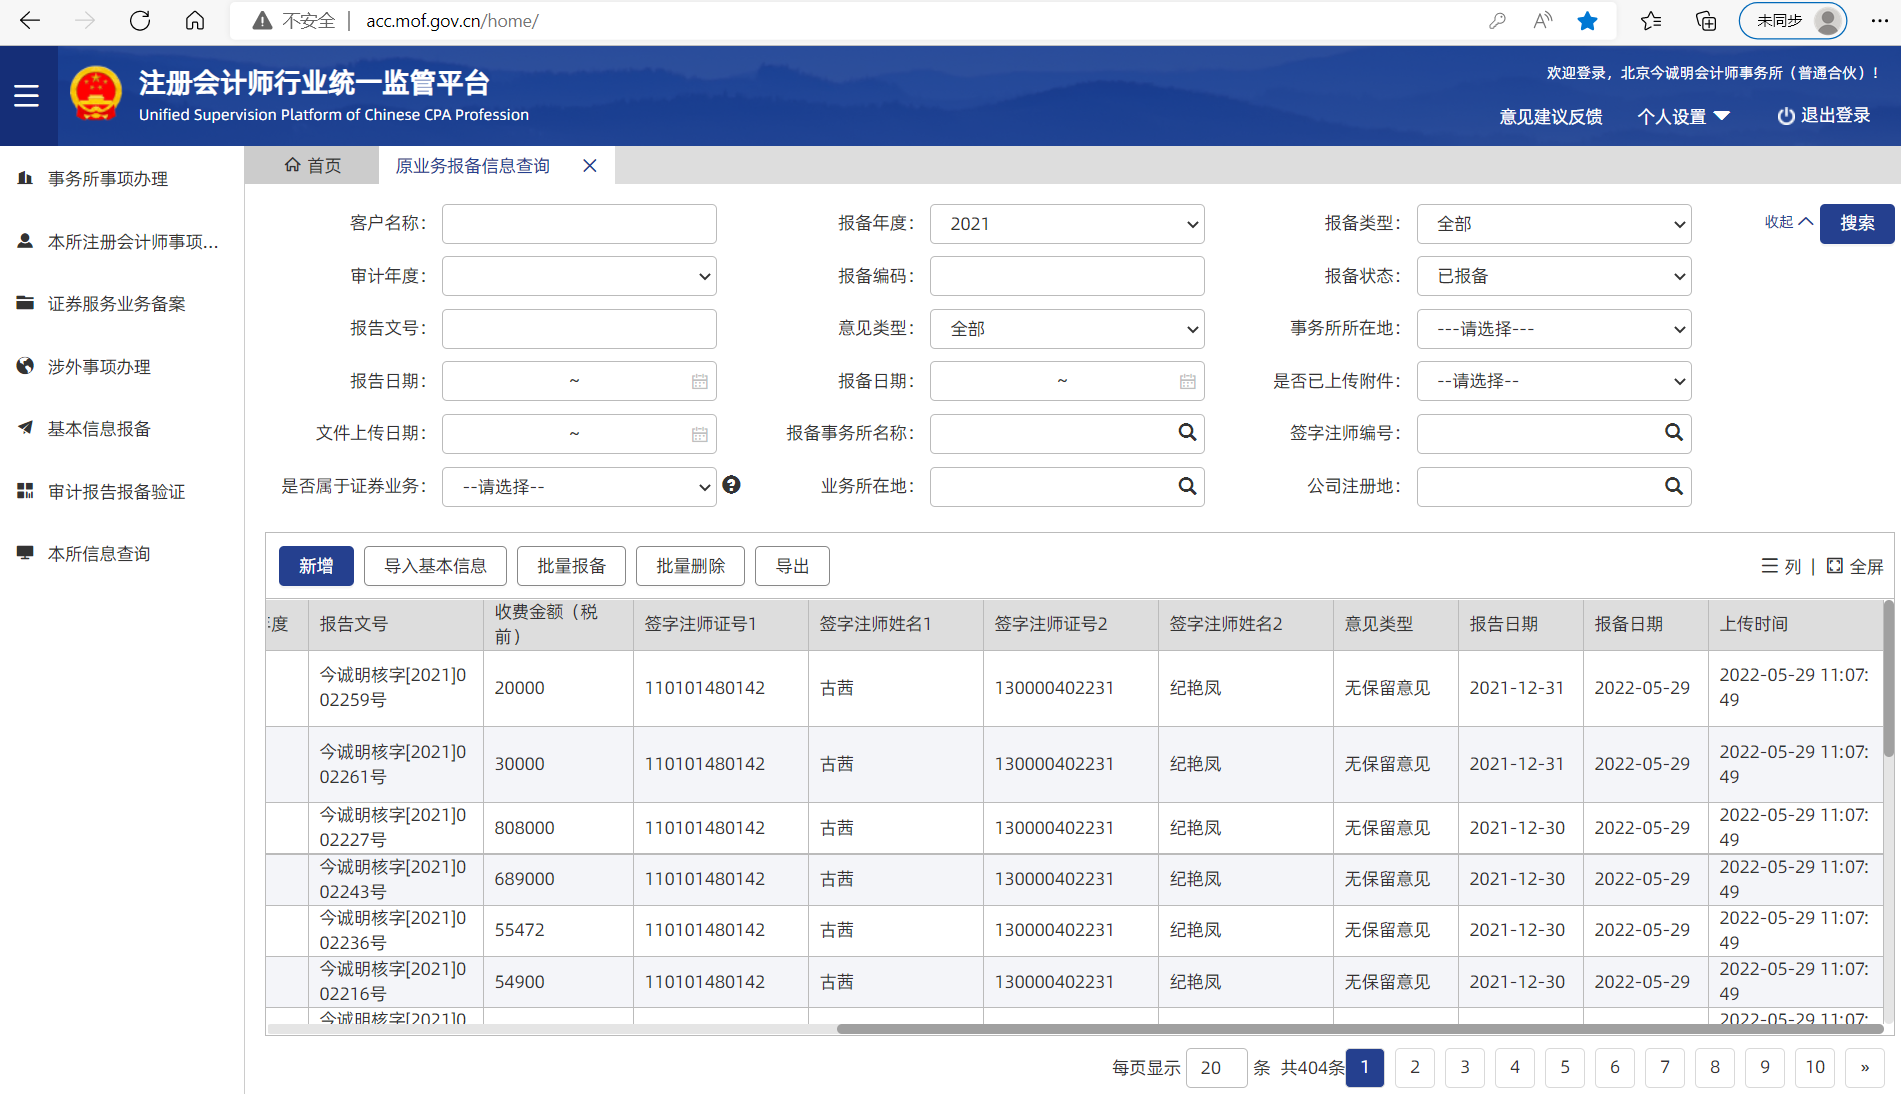This screenshot has height=1094, width=1901.
Task: Click the browser favorites star icon
Action: pos(1587,21)
